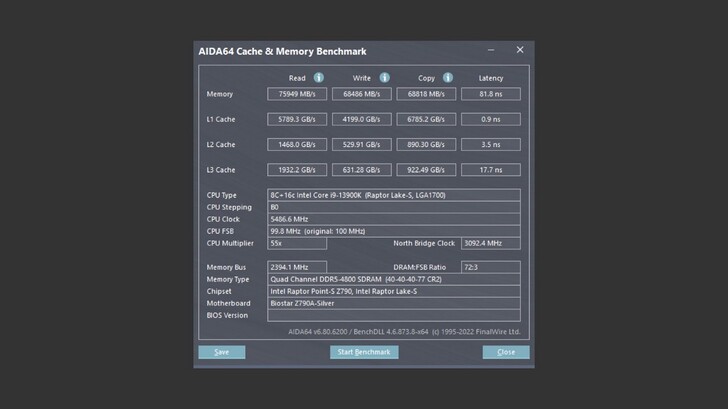Click the North Bridge Clock value field
The image size is (728, 409).
(490, 243)
